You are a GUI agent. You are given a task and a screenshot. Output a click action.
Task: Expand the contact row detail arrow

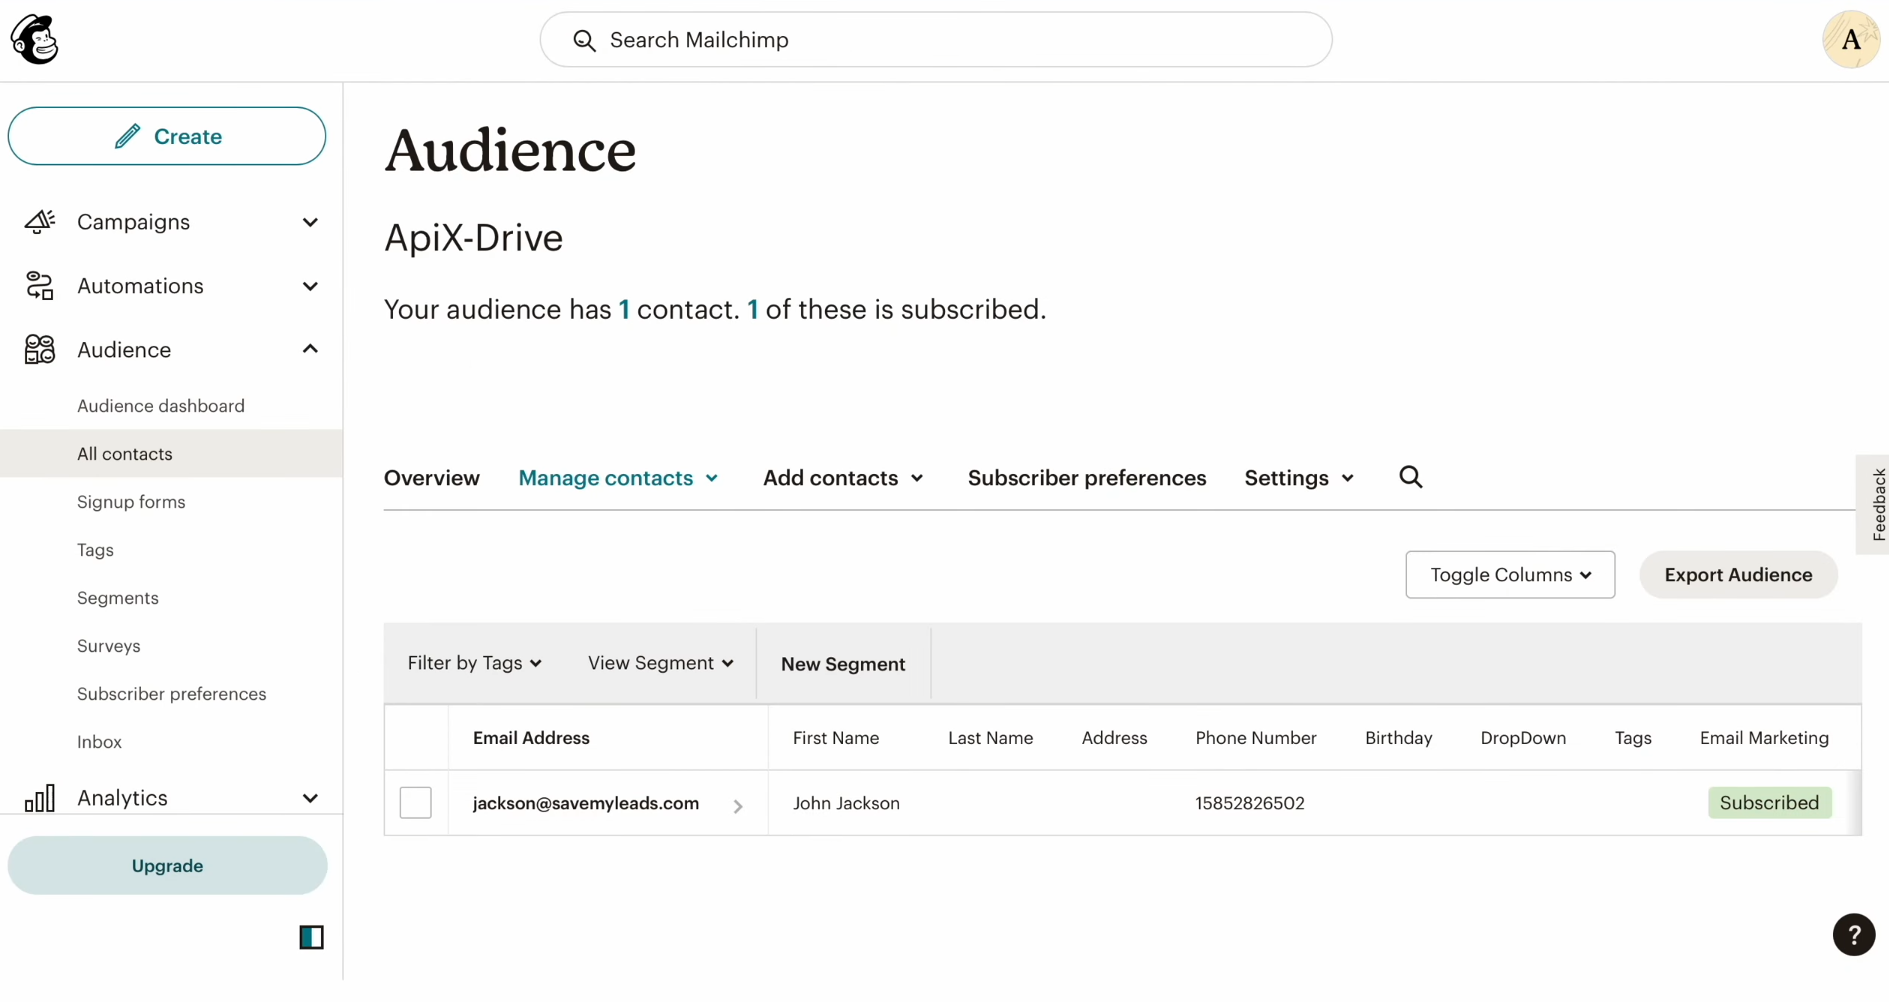738,806
